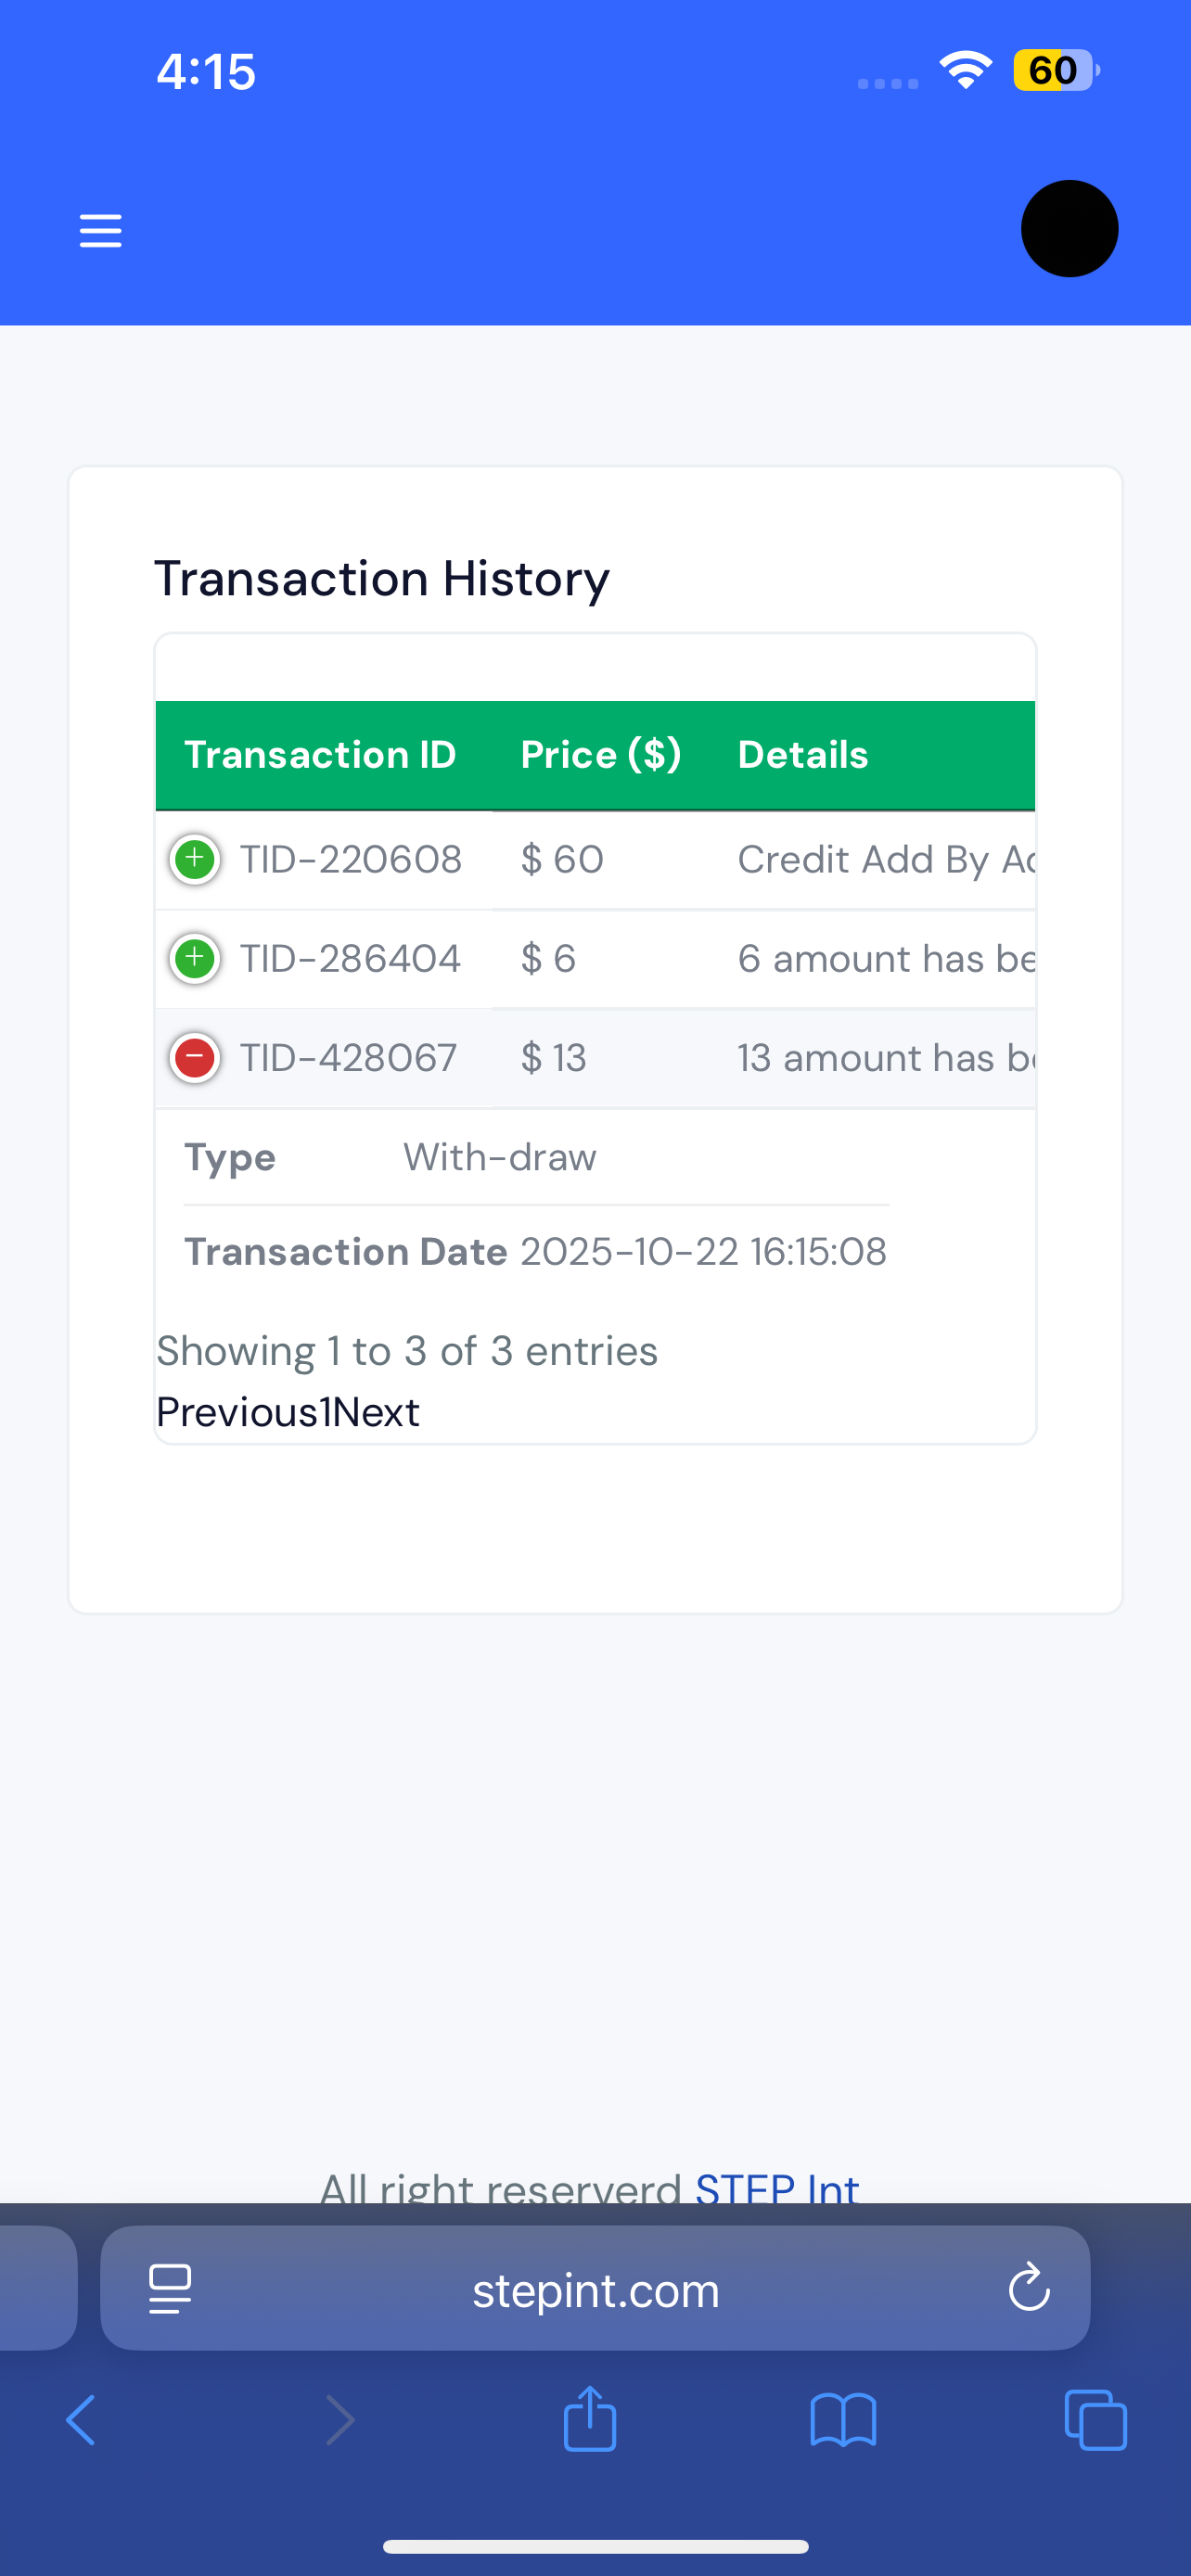Navigate back with Safari back arrow

tap(81, 2420)
